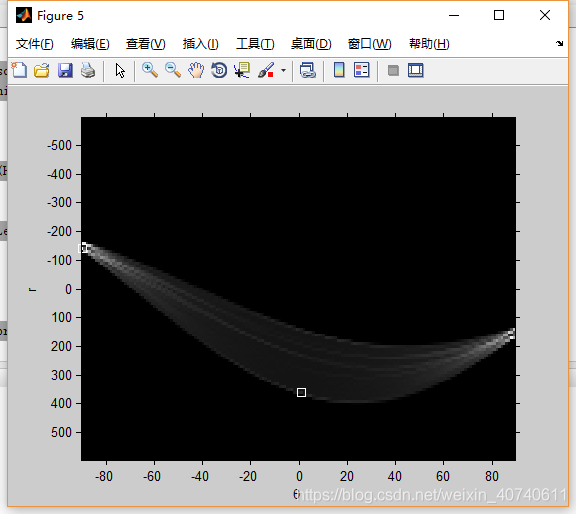Select the Brush/Select Data tool
Viewport: 576px width, 514px height.
click(x=266, y=70)
